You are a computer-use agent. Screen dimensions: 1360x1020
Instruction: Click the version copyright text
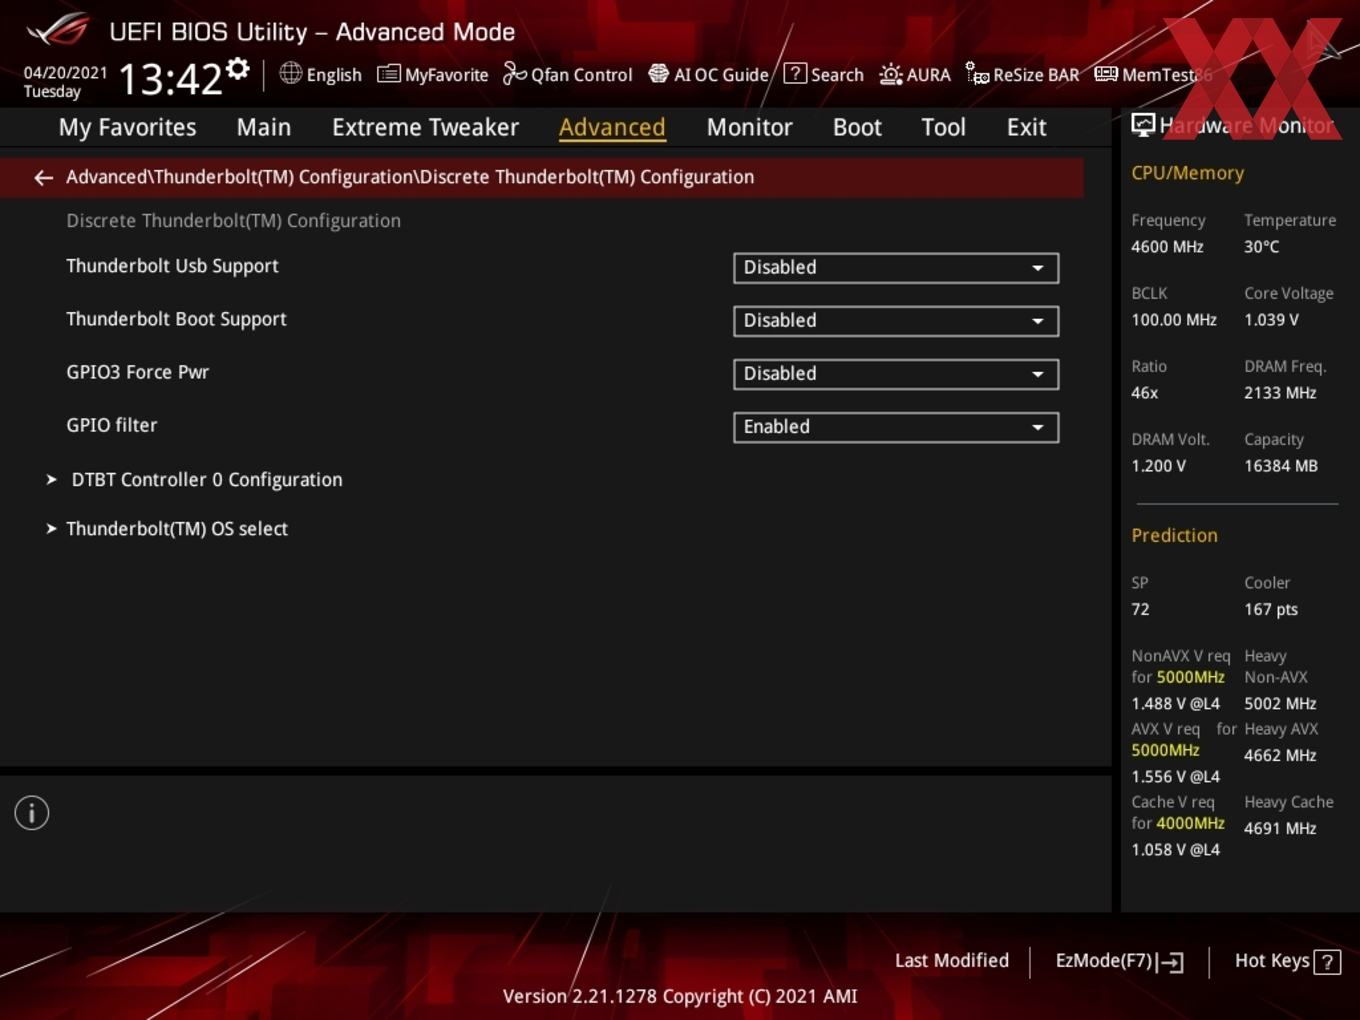[x=680, y=997]
